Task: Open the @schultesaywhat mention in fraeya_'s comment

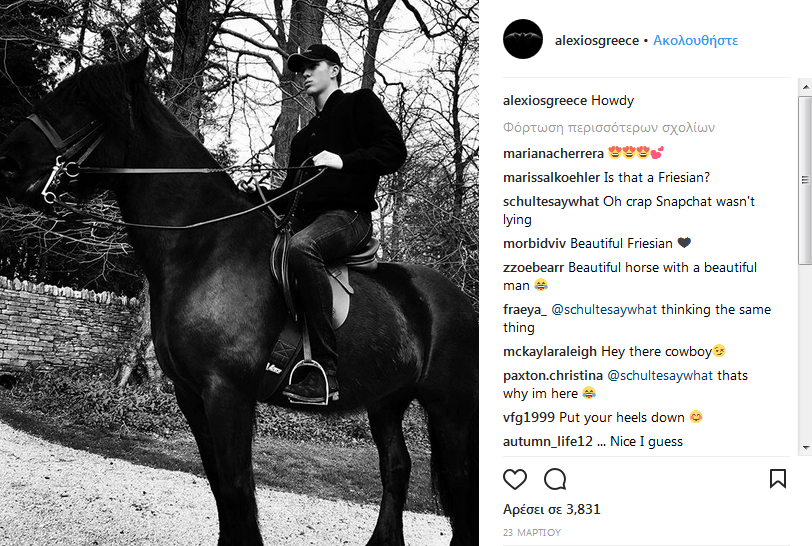Action: pos(604,310)
